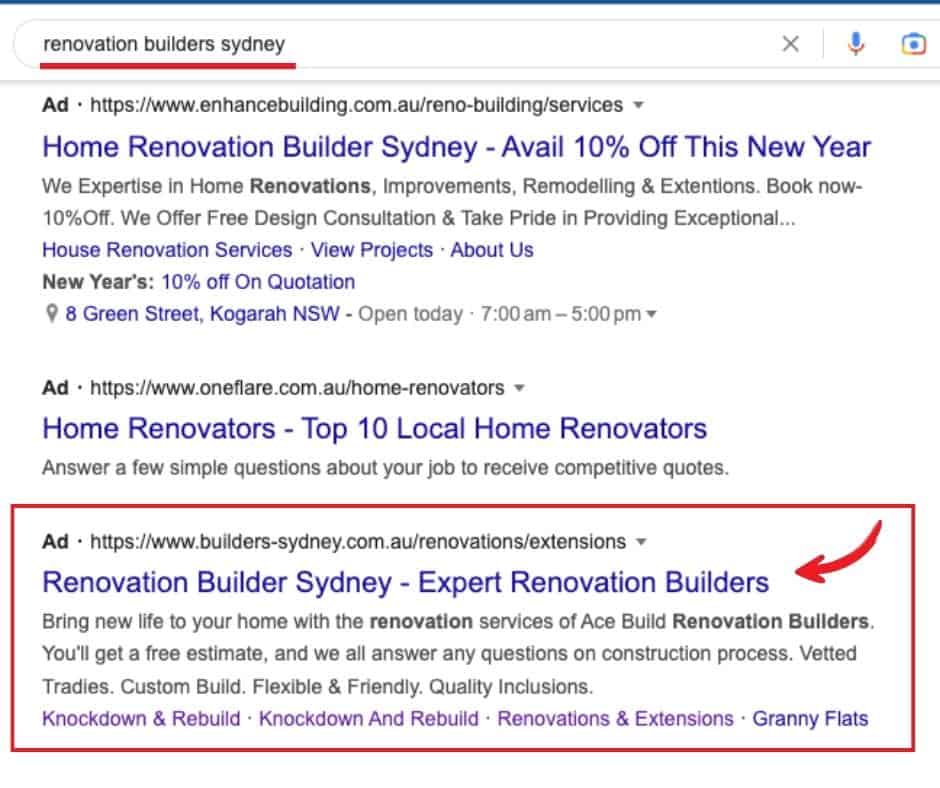The image size is (940, 788).
Task: Start voice search with the microphone icon
Action: (855, 44)
